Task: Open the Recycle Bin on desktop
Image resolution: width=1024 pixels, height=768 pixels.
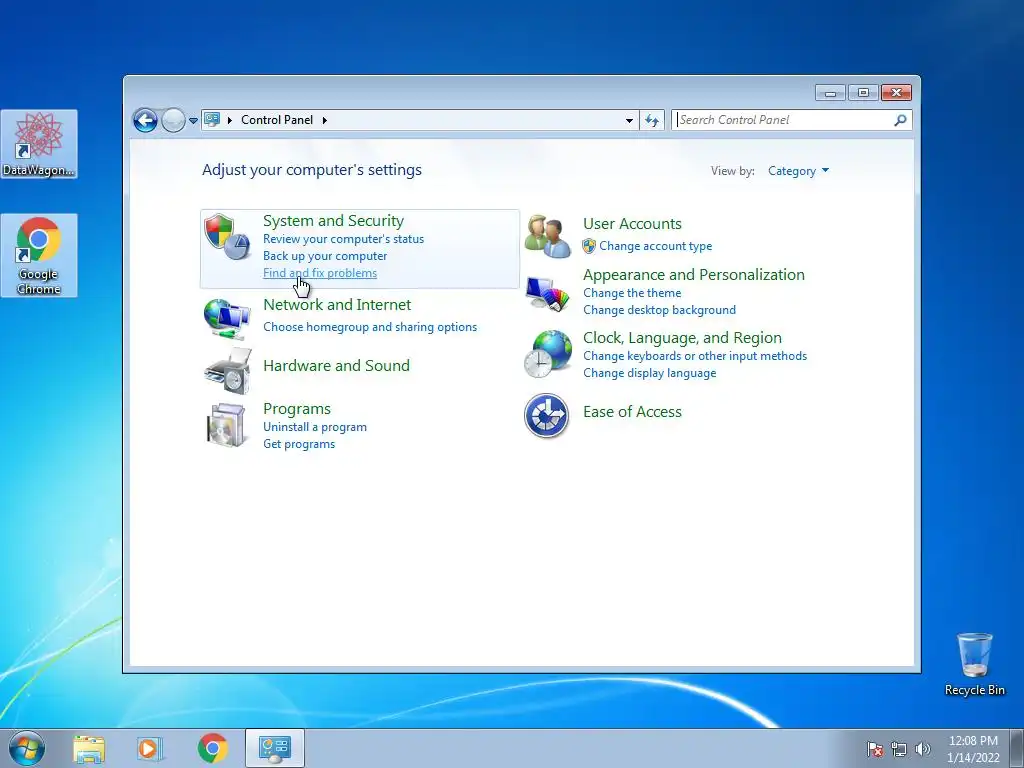Action: click(x=974, y=664)
